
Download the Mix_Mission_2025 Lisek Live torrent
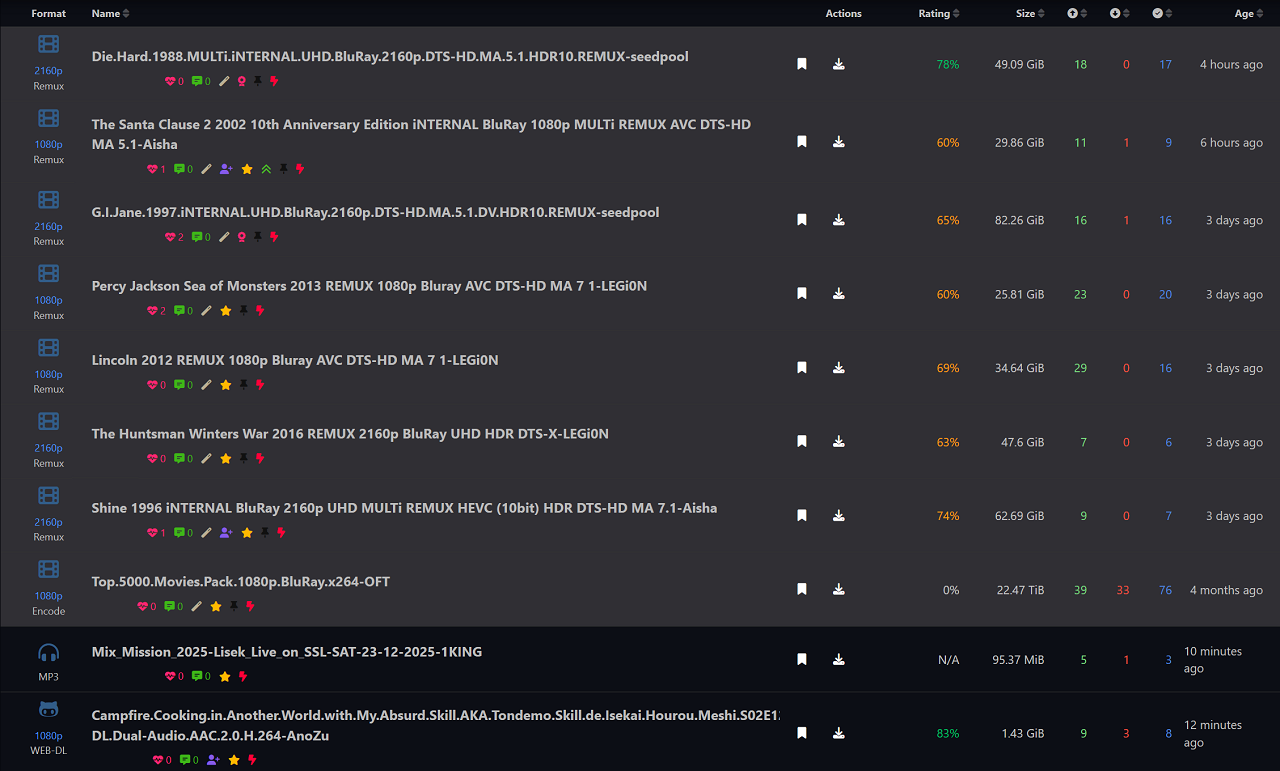(838, 660)
